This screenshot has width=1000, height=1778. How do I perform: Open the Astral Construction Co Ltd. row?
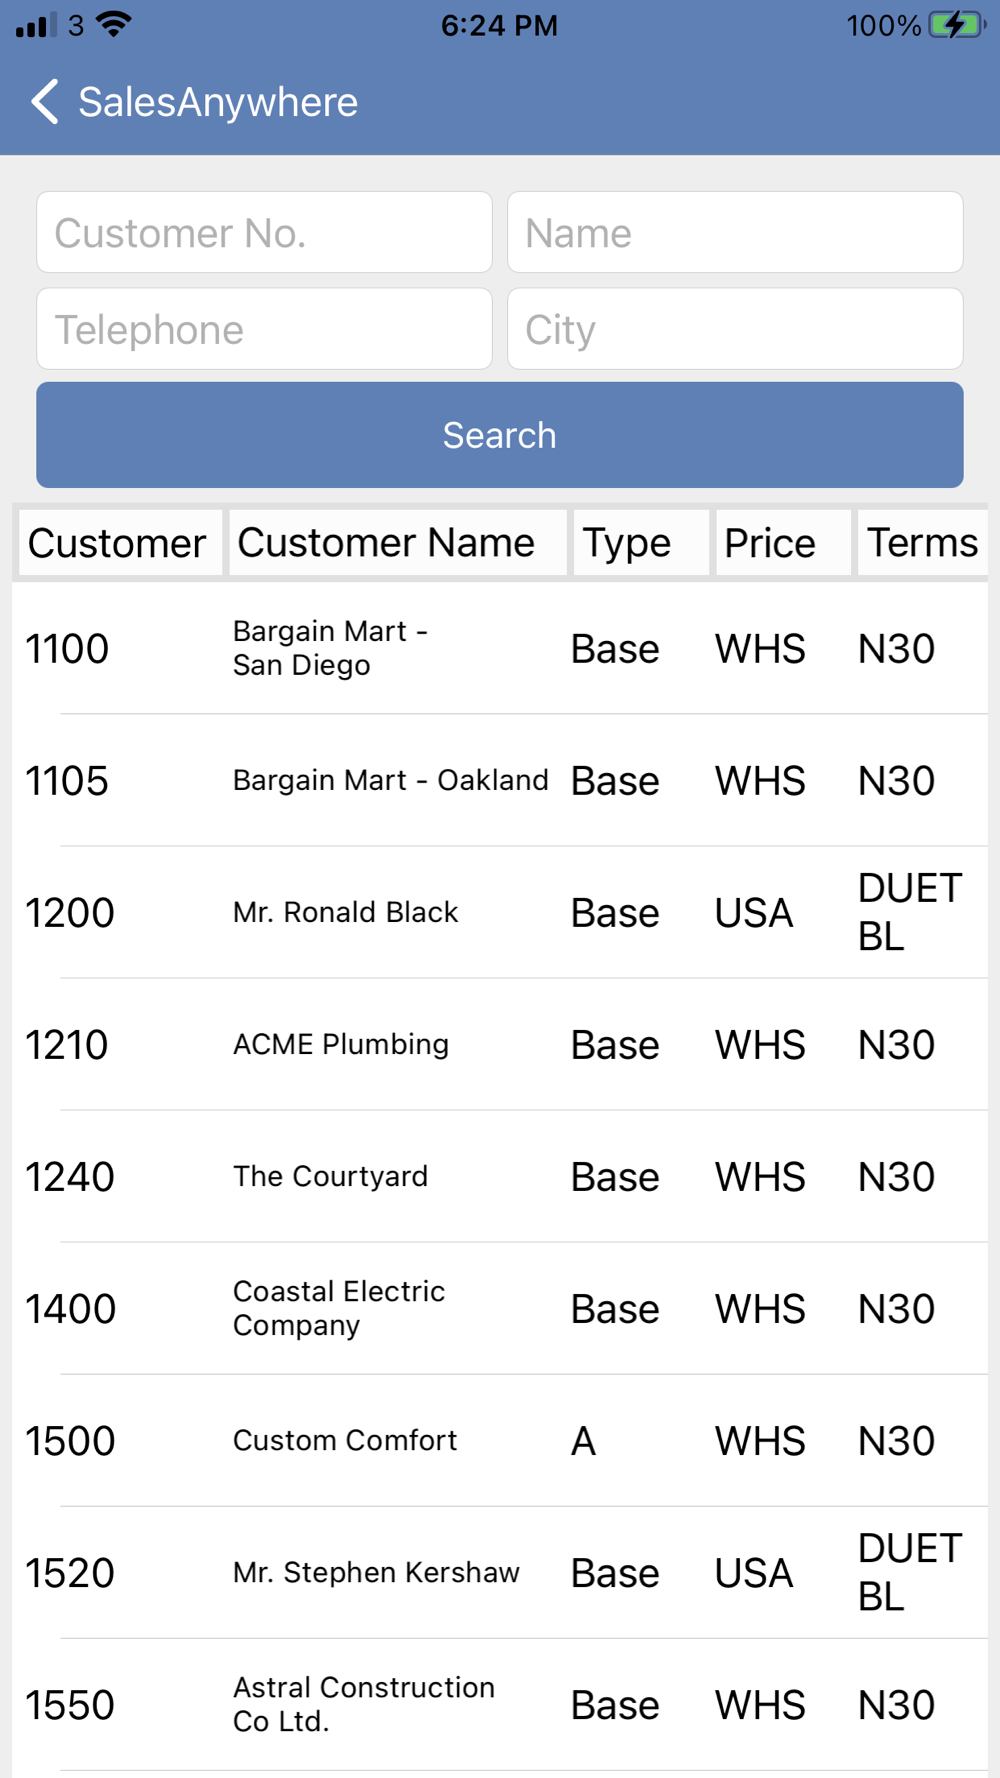pyautogui.click(x=500, y=1704)
